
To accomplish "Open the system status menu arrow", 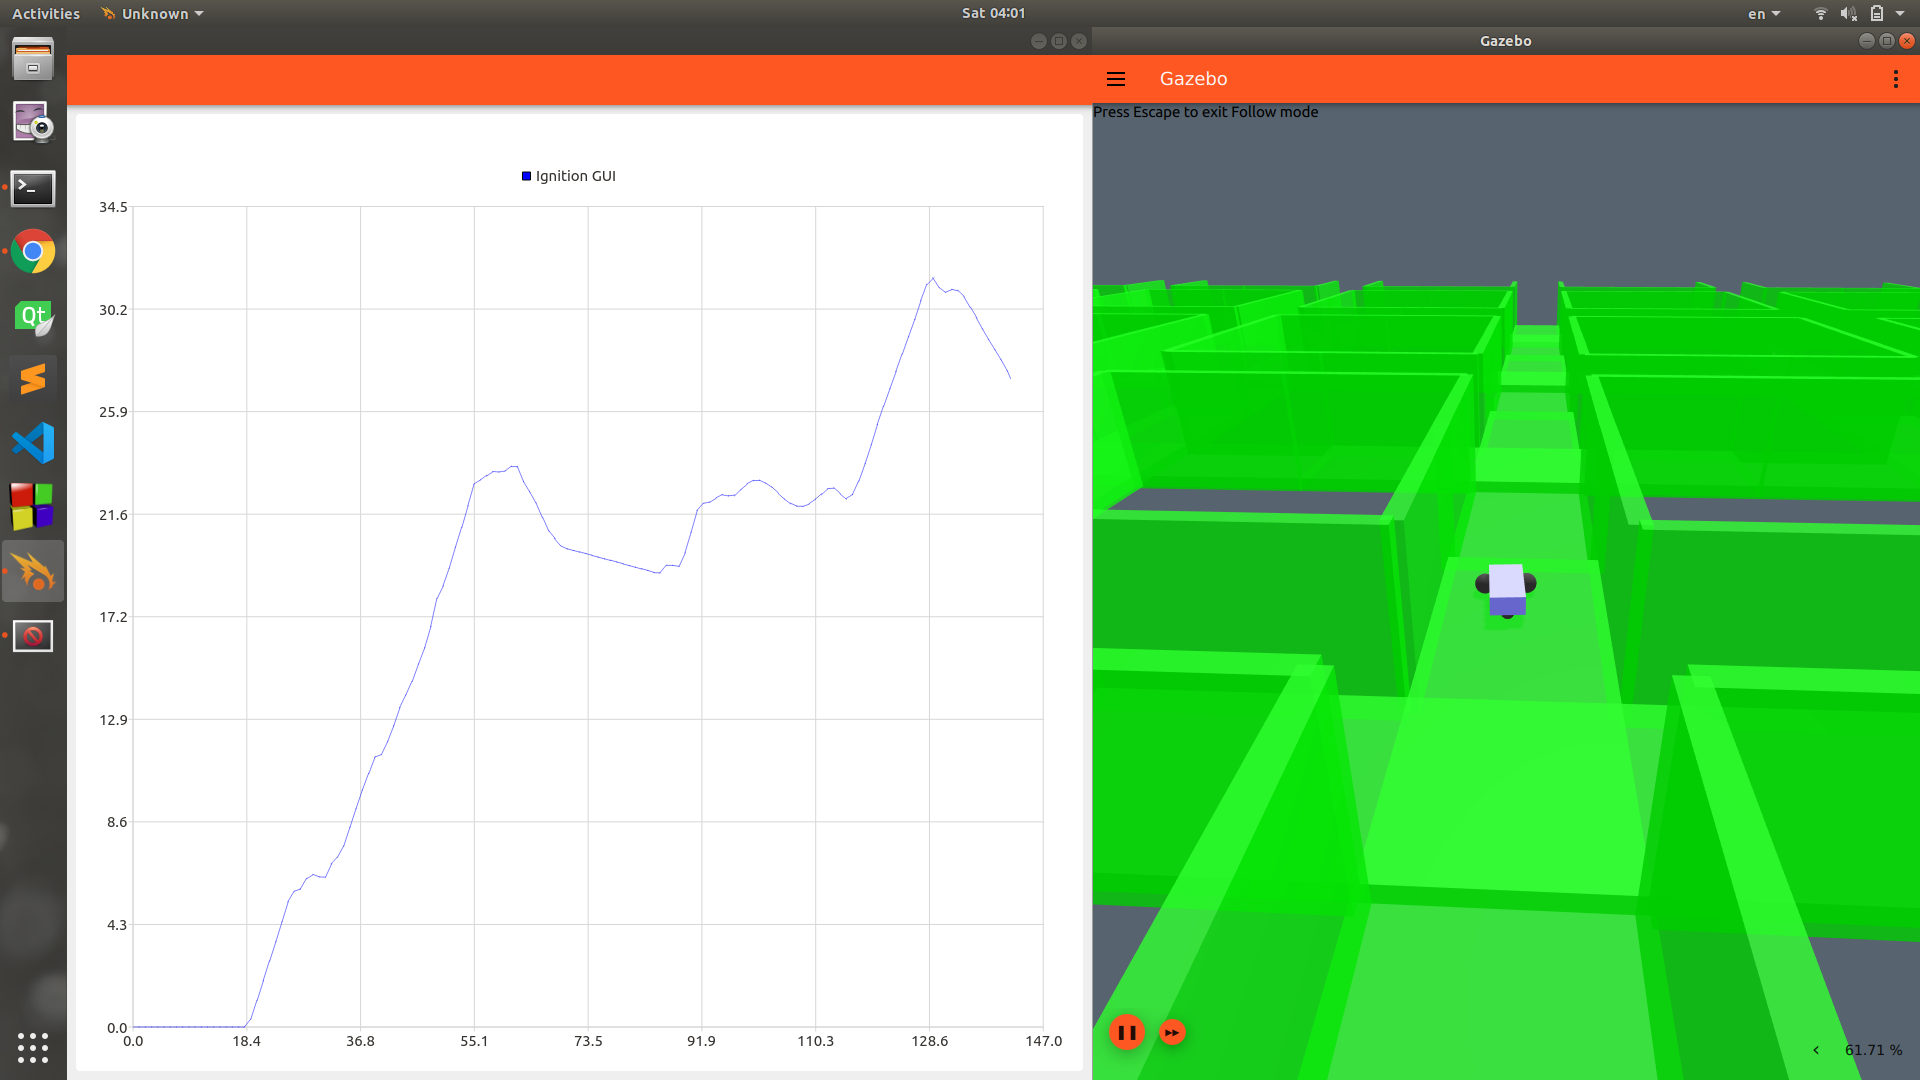I will (1900, 14).
